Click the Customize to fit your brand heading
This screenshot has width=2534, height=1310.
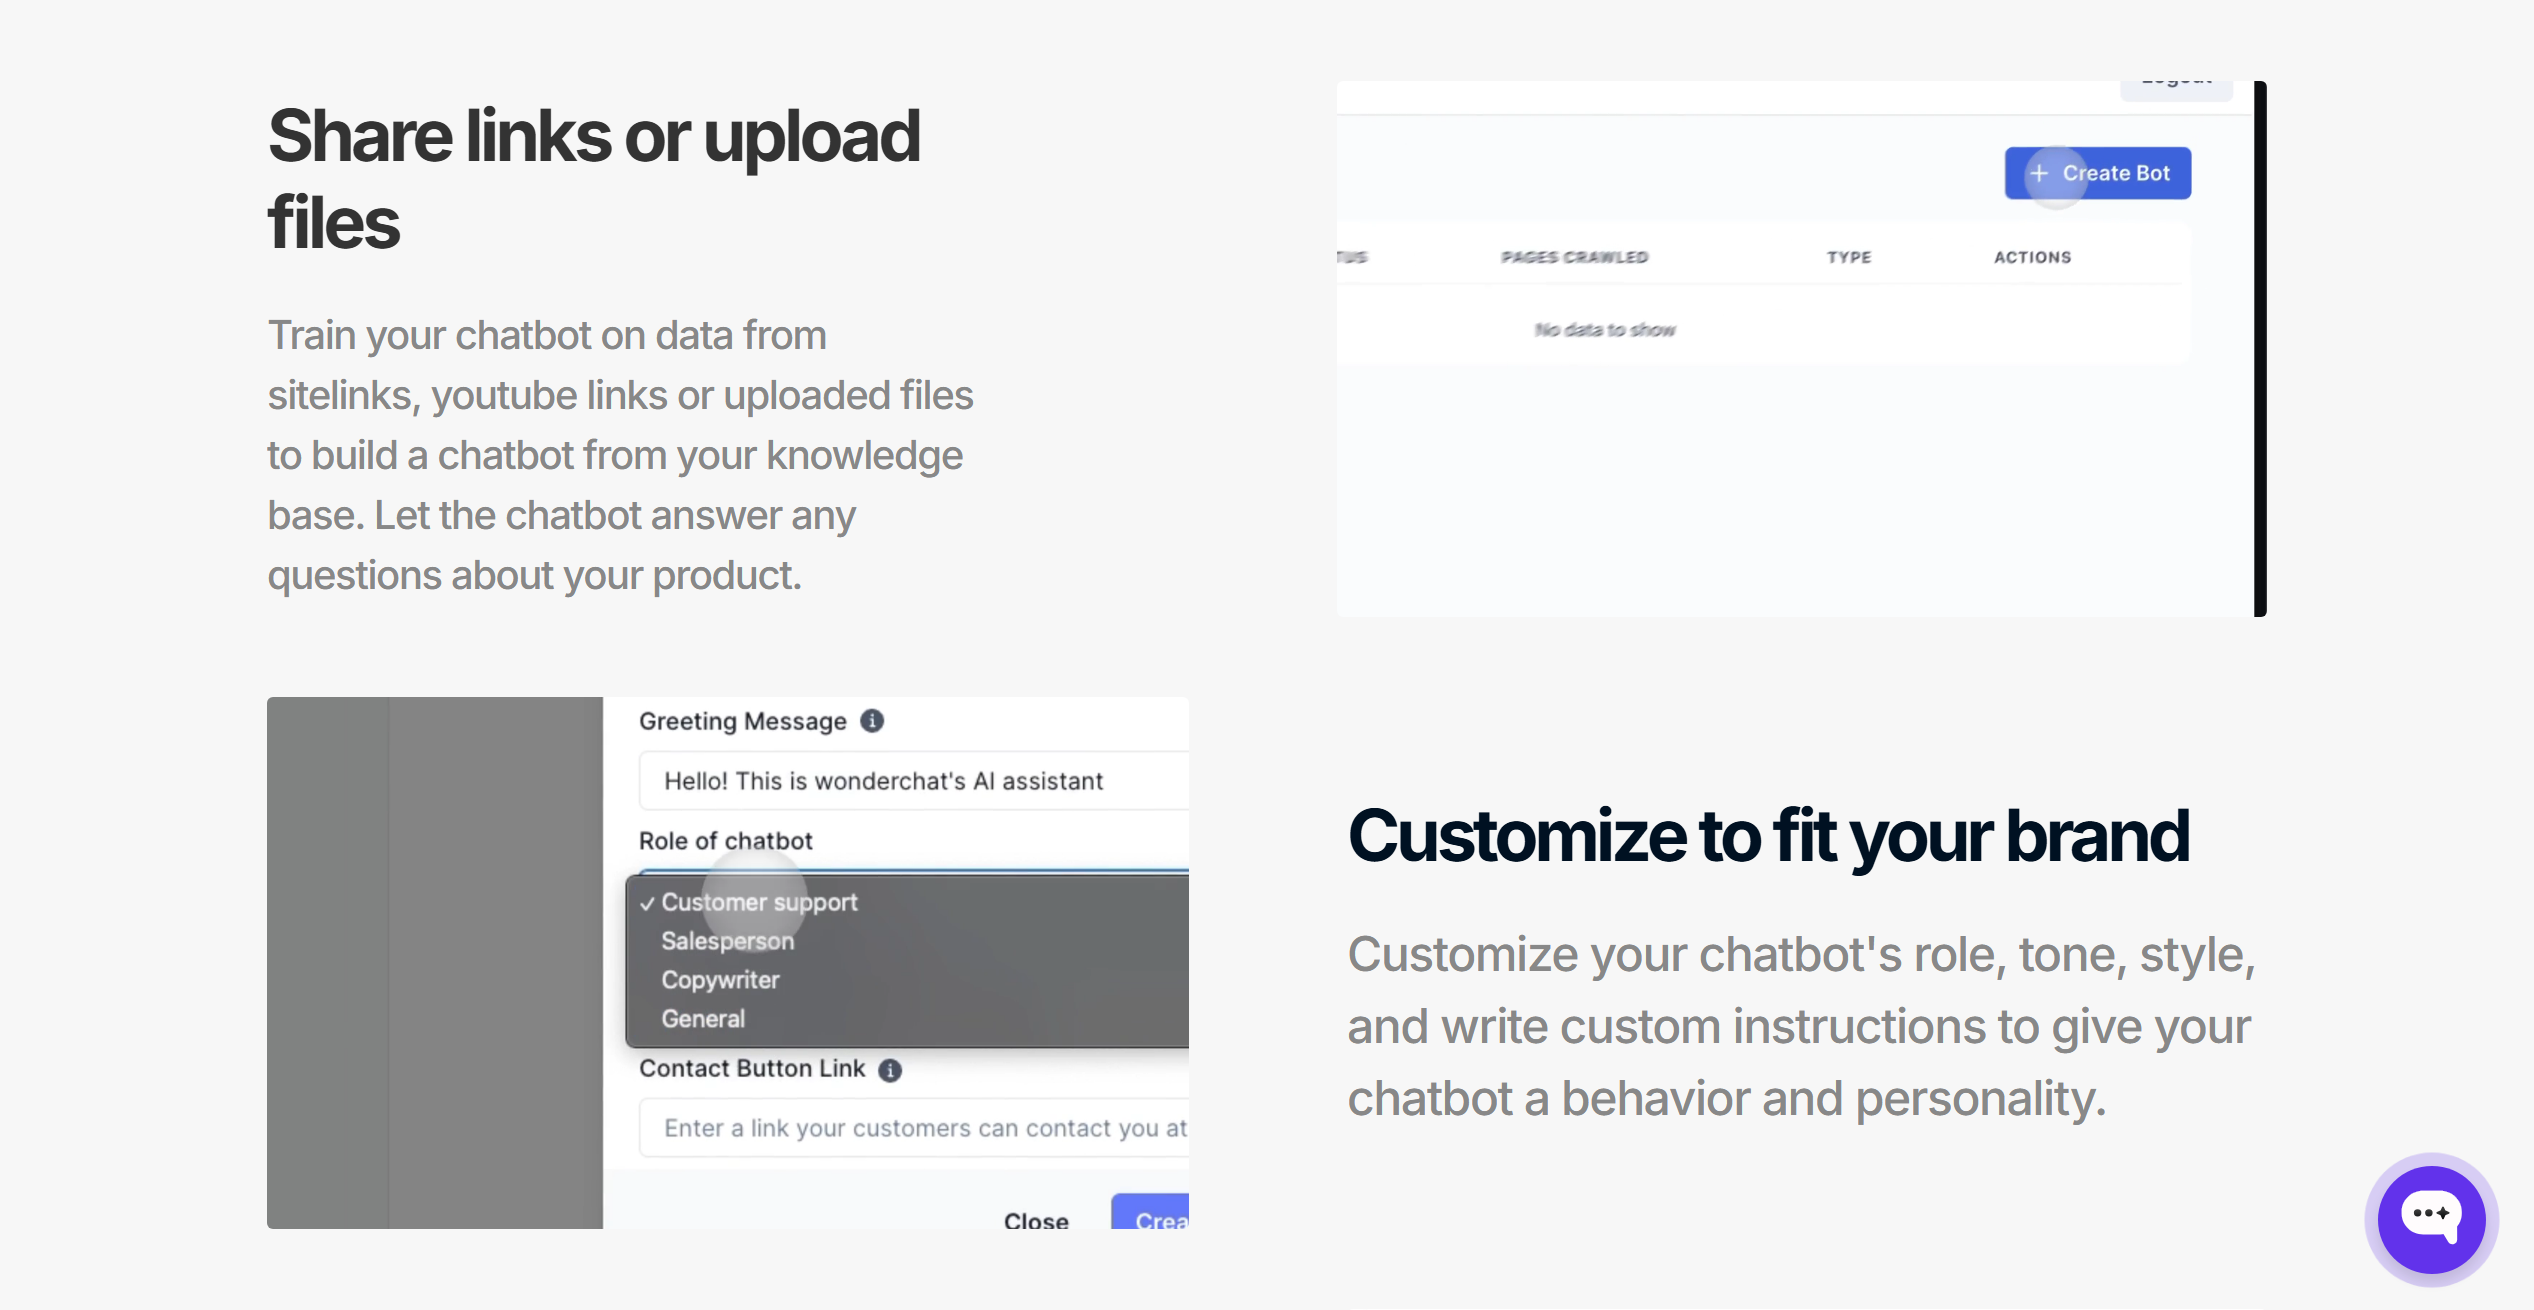(x=1768, y=836)
